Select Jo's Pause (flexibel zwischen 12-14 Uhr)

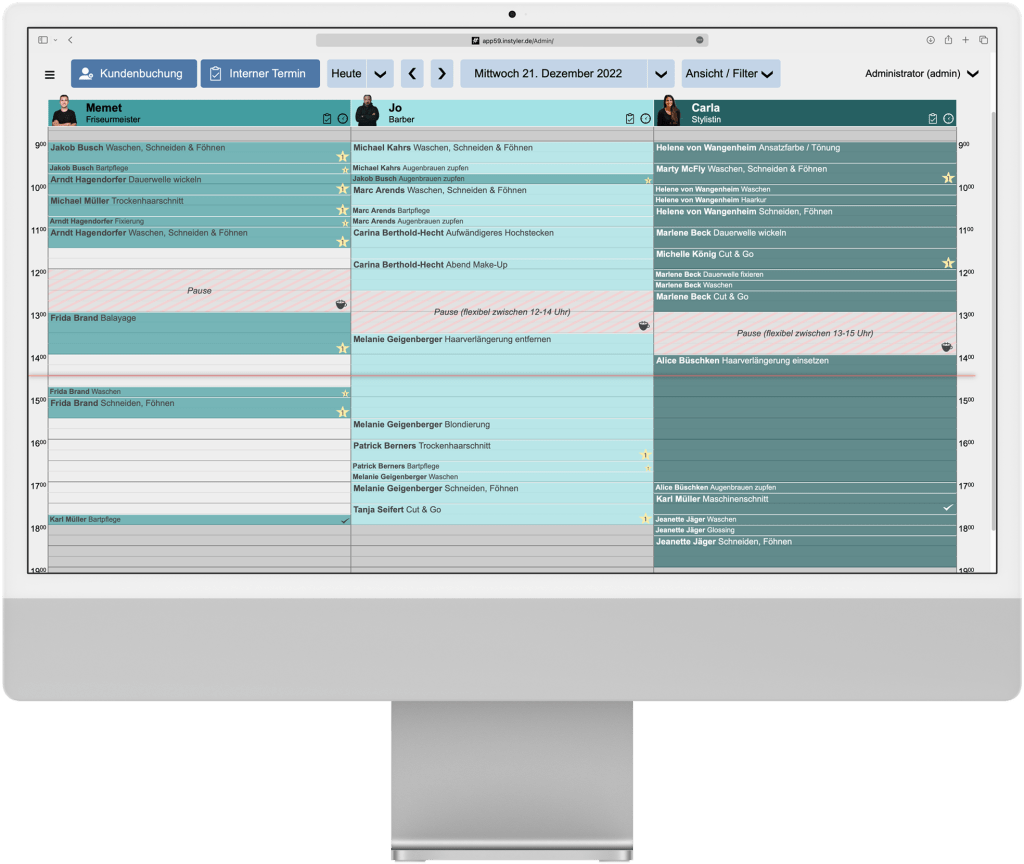(502, 312)
